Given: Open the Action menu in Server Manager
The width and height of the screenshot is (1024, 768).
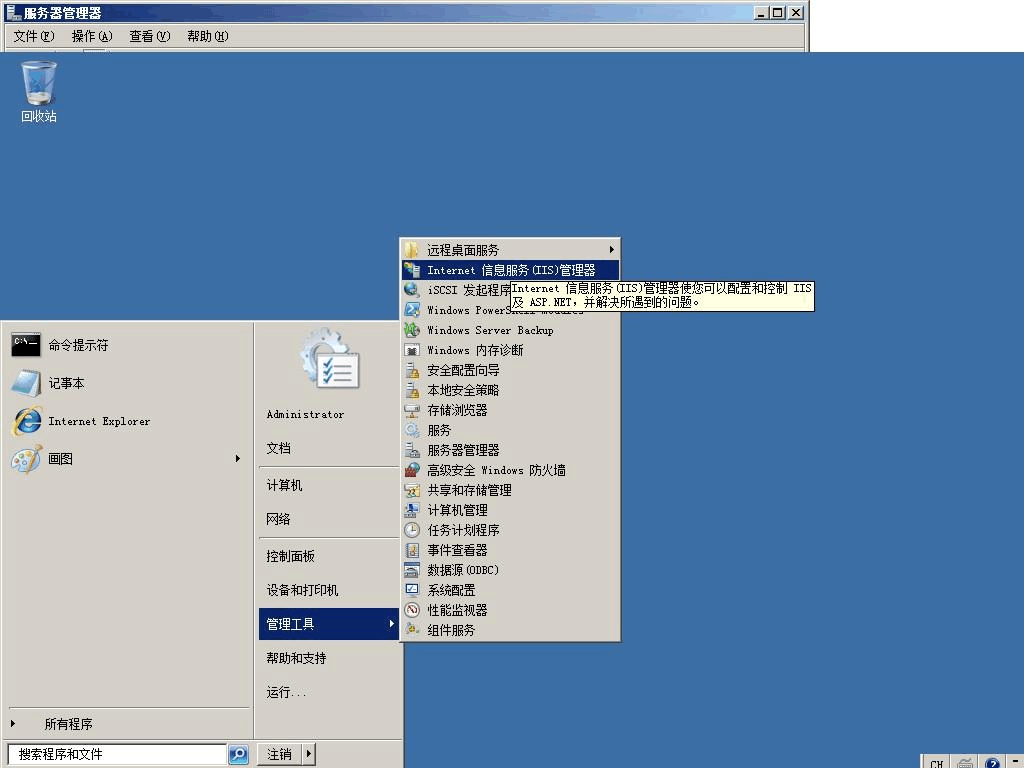Looking at the screenshot, I should tap(91, 36).
